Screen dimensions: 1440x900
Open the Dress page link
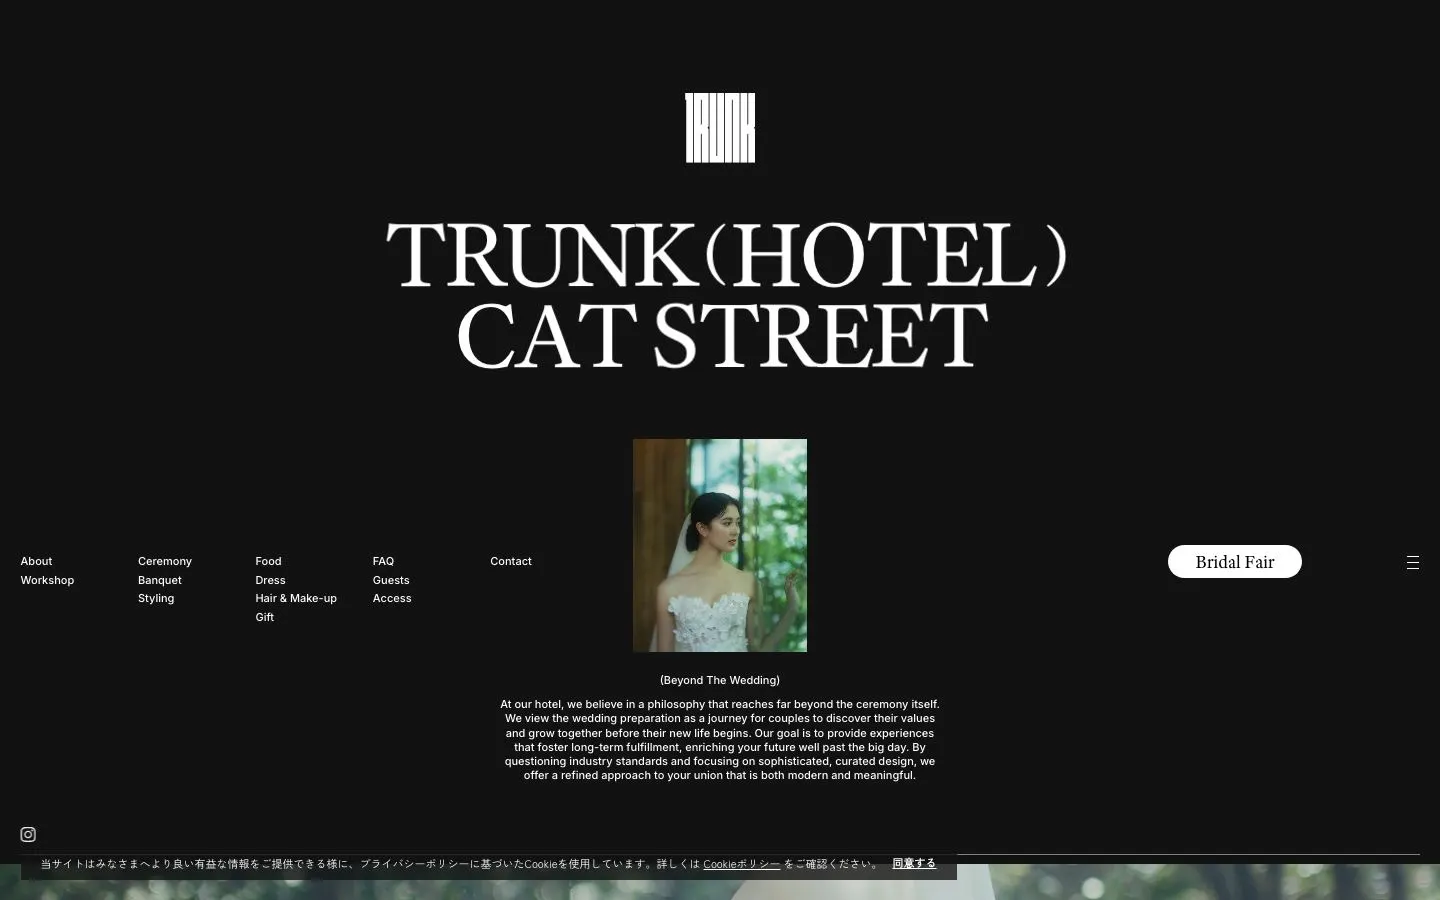tap(270, 580)
